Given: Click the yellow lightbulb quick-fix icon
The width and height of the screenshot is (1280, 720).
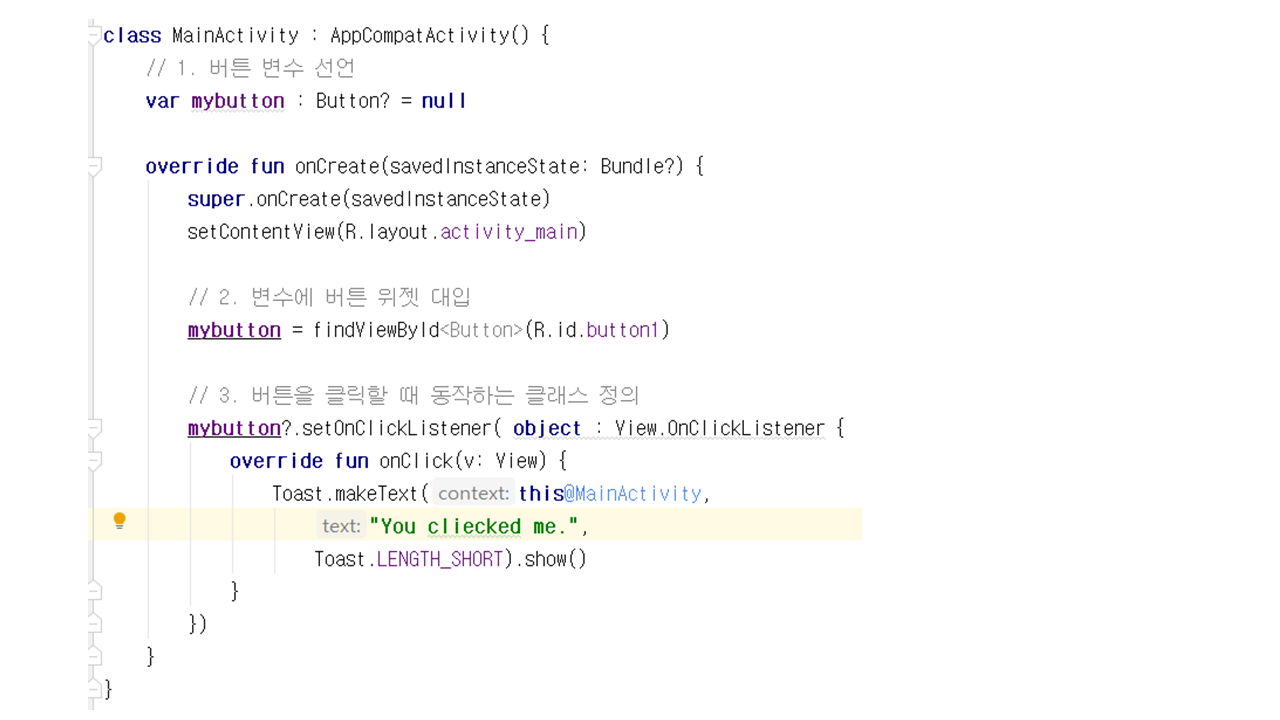Looking at the screenshot, I should [x=120, y=521].
